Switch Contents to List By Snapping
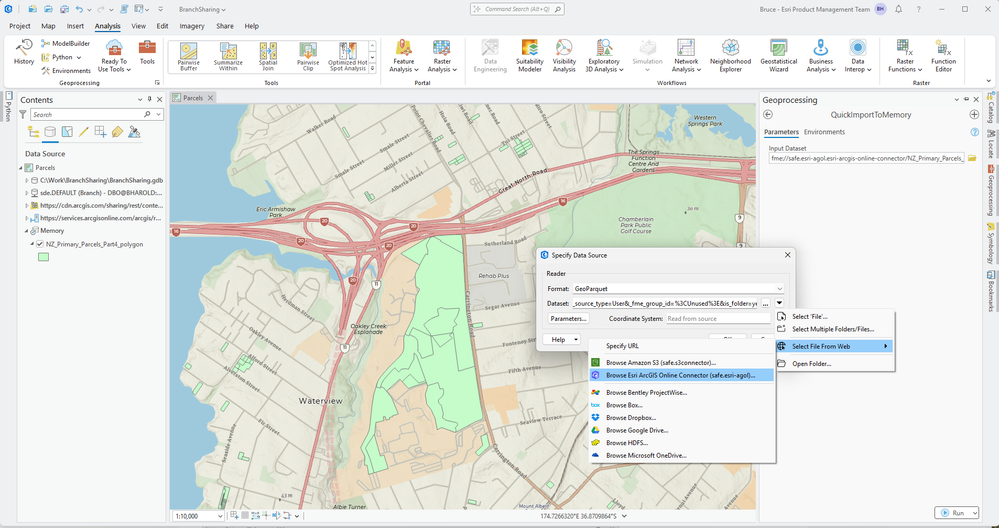Screen dimensions: 999x528 tap(100, 132)
